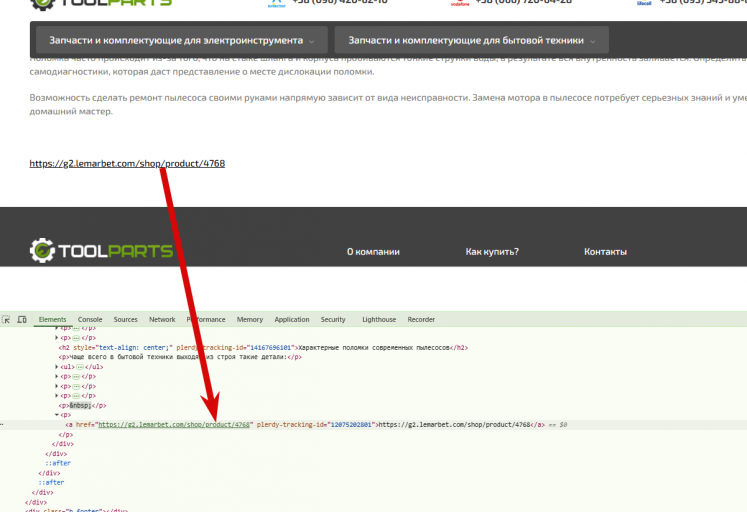Open the Elements tab in DevTools
Screen dimensions: 747x512
coord(52,320)
